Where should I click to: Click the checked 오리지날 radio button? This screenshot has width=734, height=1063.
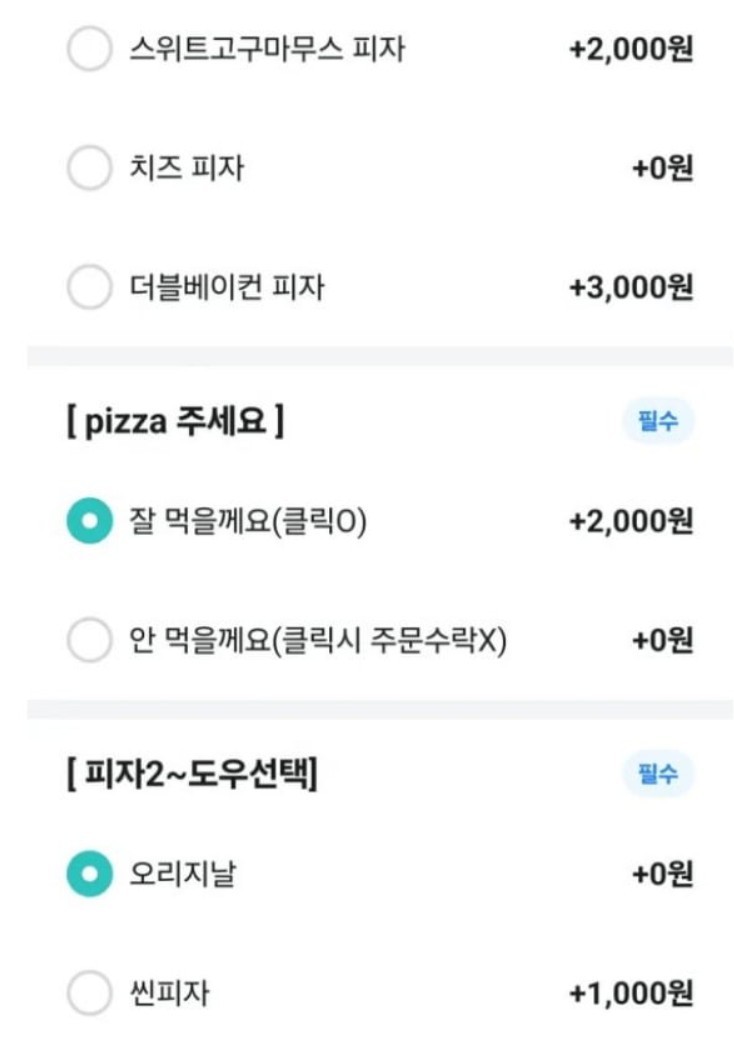89,874
